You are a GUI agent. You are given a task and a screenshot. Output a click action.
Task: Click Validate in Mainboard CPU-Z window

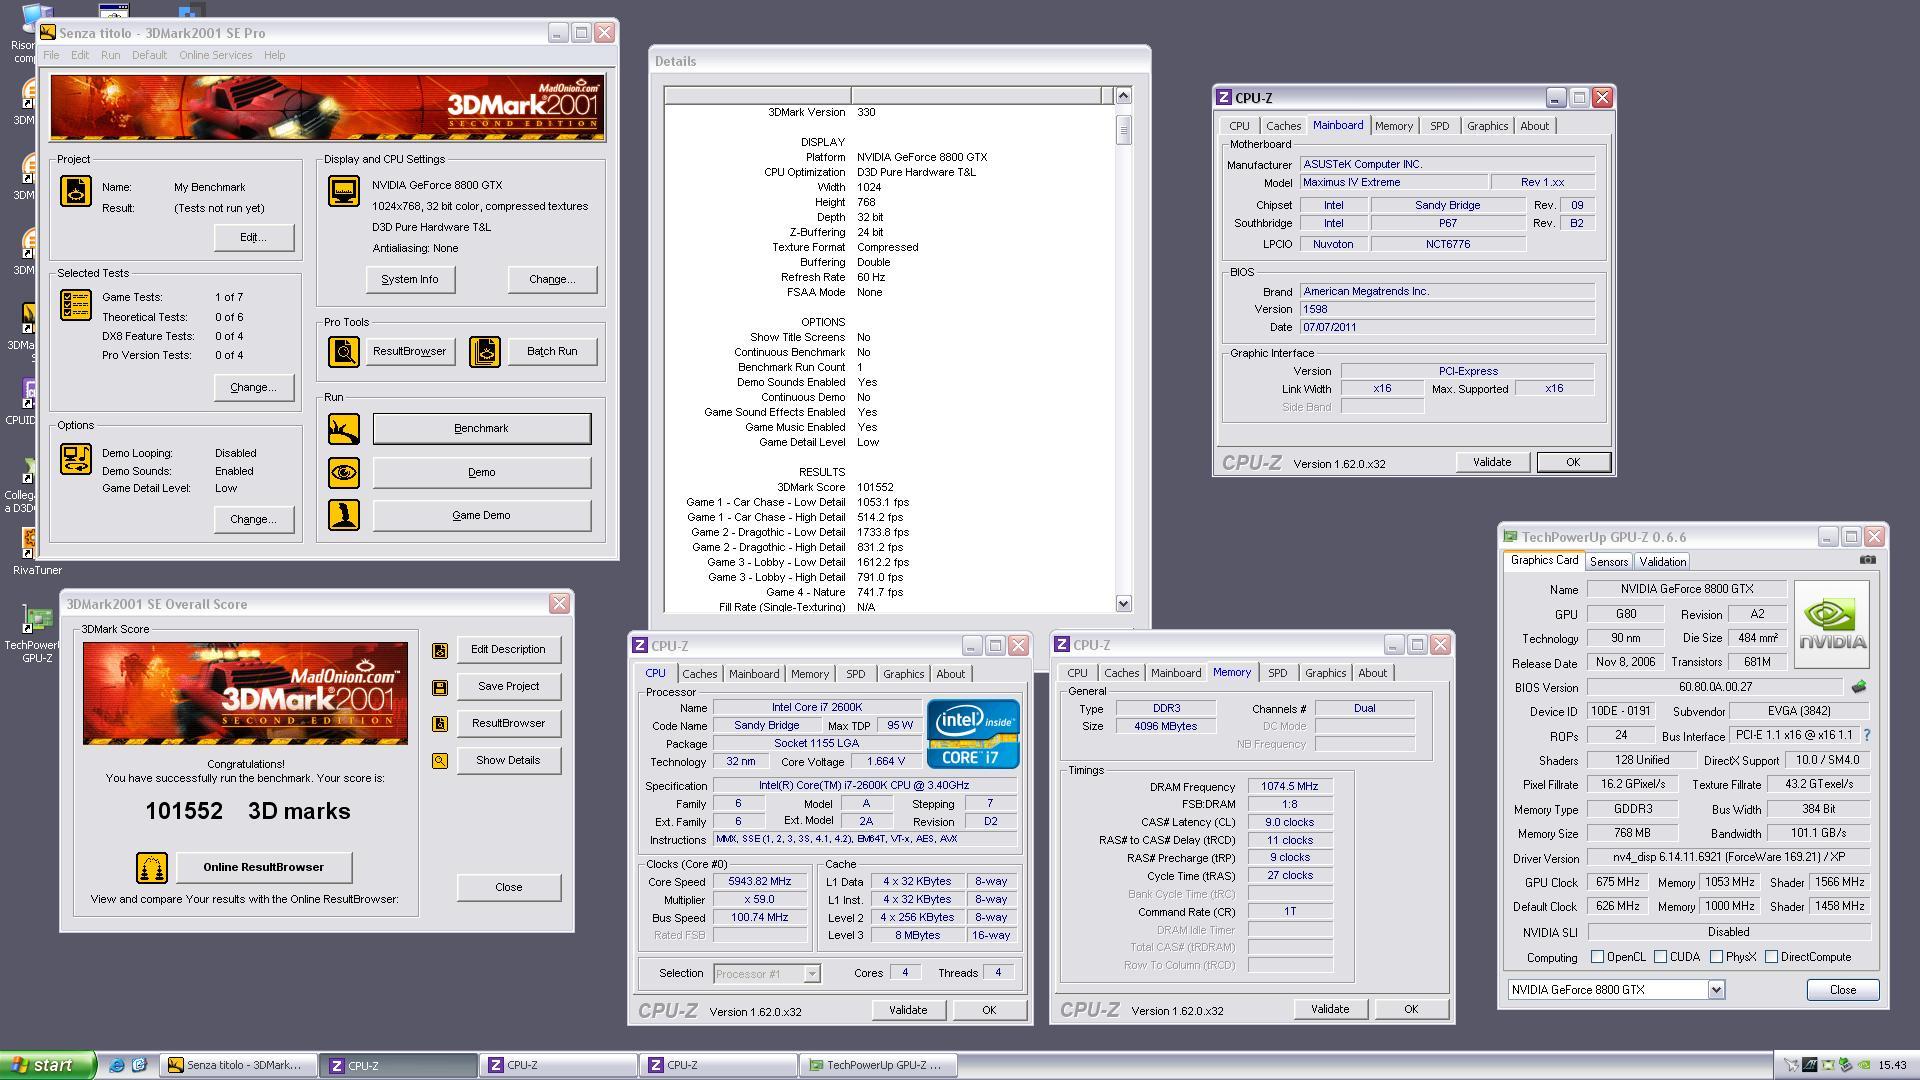coord(1492,462)
